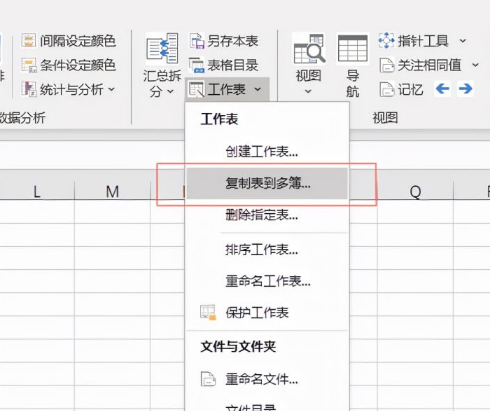The height and width of the screenshot is (411, 490).
Task: Click the 表格目录 icon
Action: (197, 65)
